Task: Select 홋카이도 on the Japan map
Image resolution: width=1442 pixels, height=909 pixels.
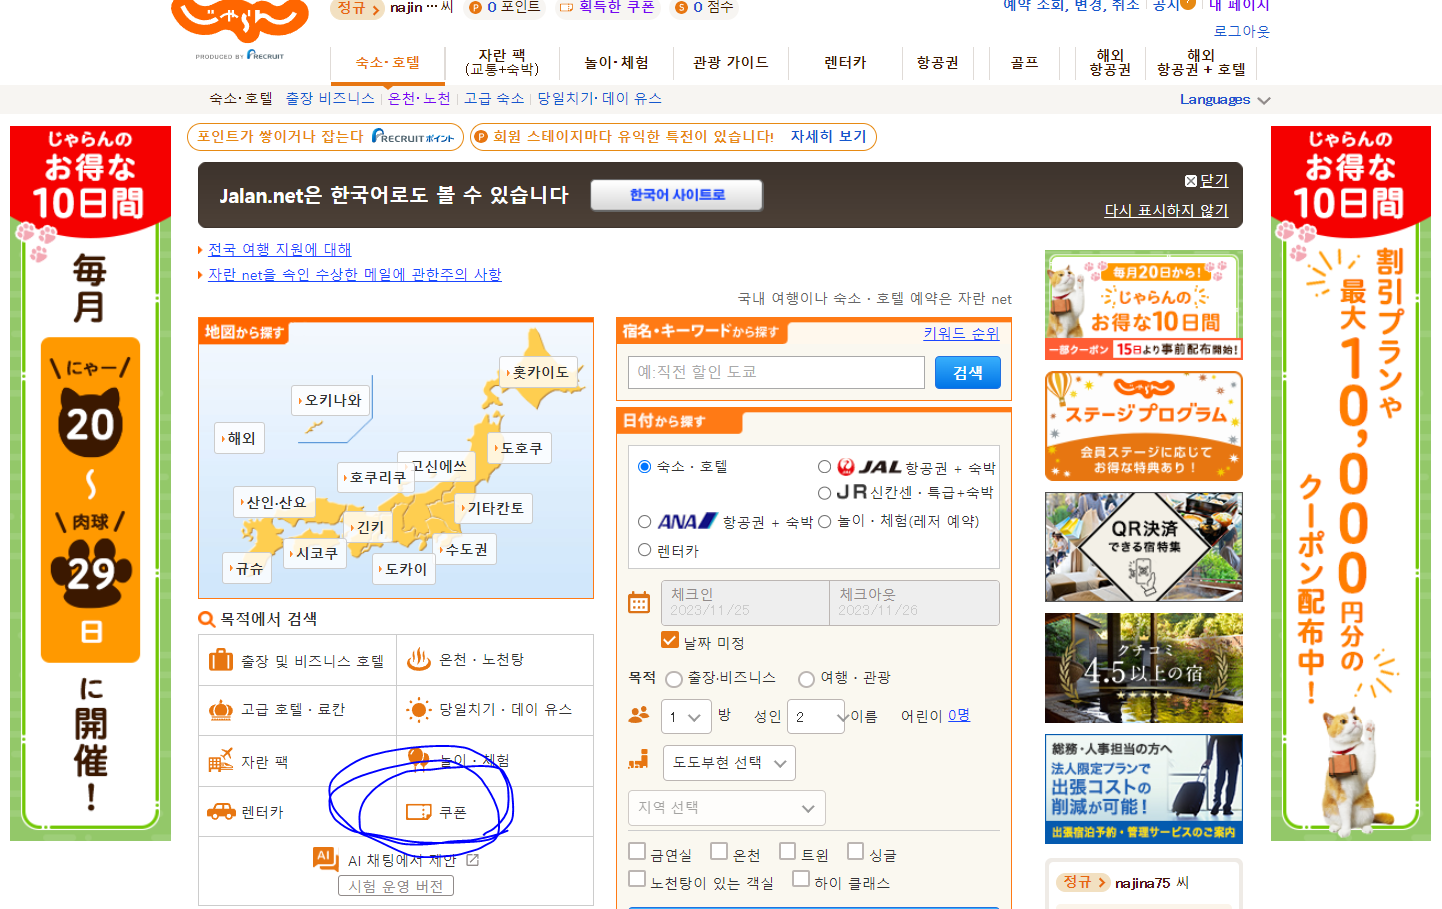Action: click(540, 372)
